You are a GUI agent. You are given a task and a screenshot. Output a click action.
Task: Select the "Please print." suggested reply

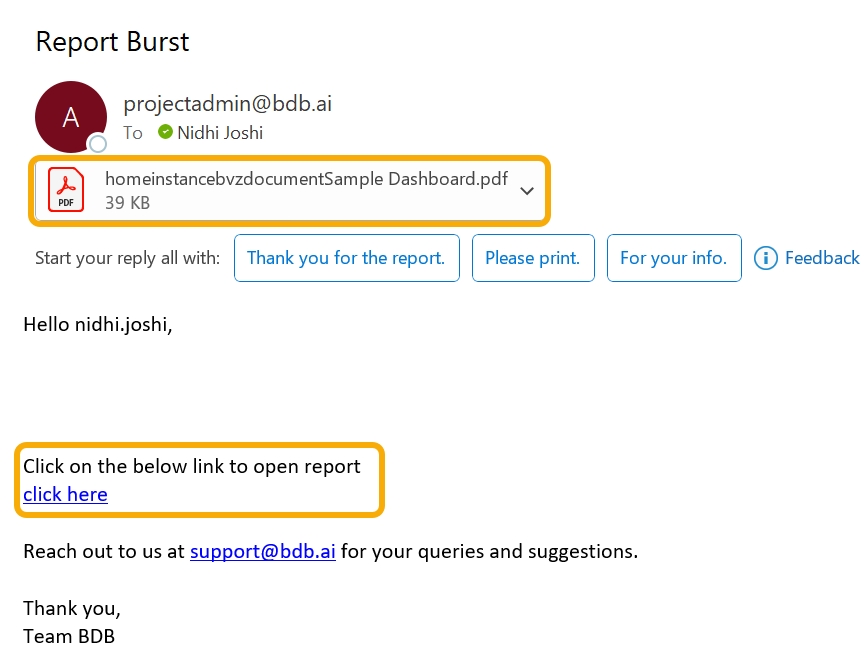pyautogui.click(x=532, y=258)
